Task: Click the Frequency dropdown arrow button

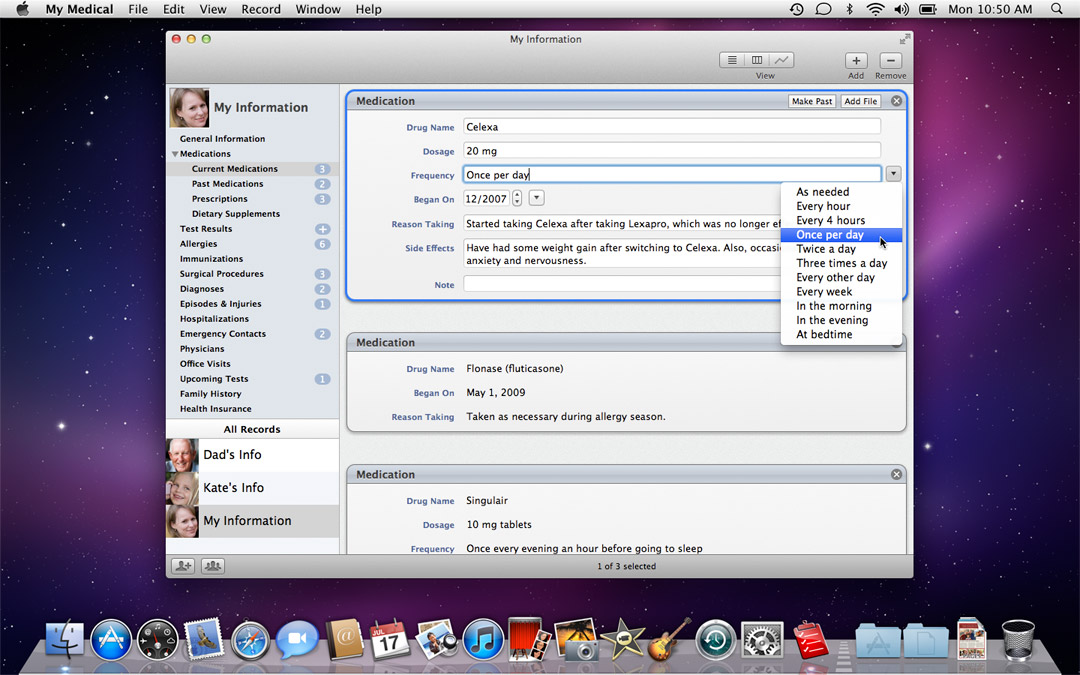Action: pyautogui.click(x=892, y=174)
